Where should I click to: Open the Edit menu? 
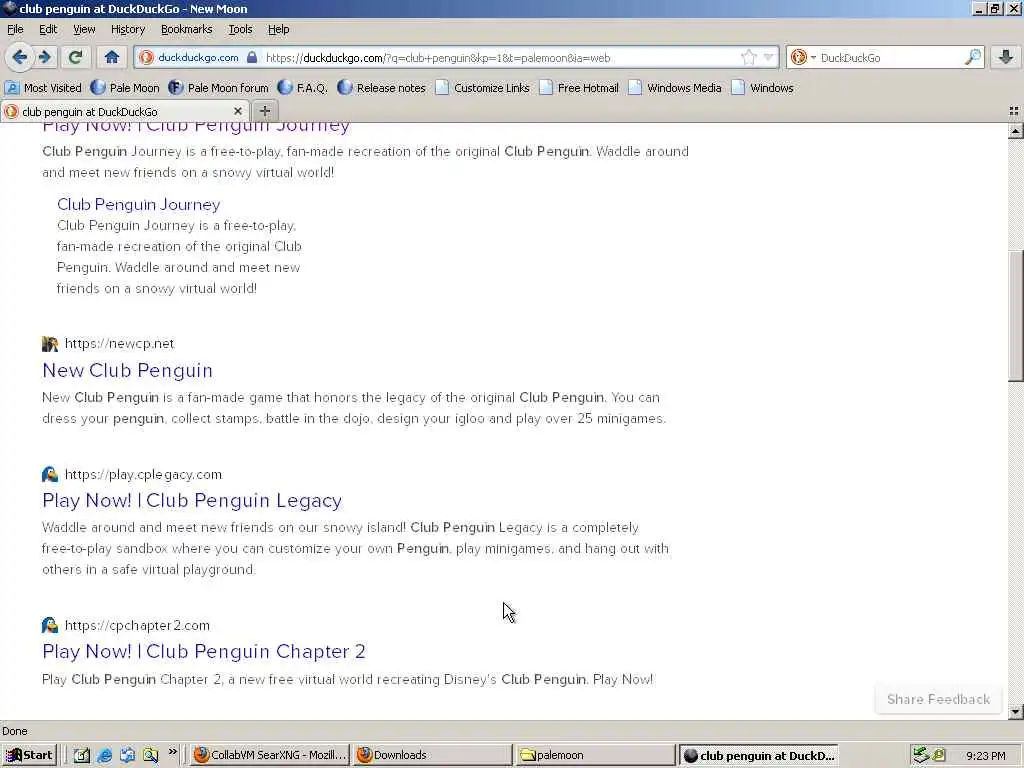48,29
